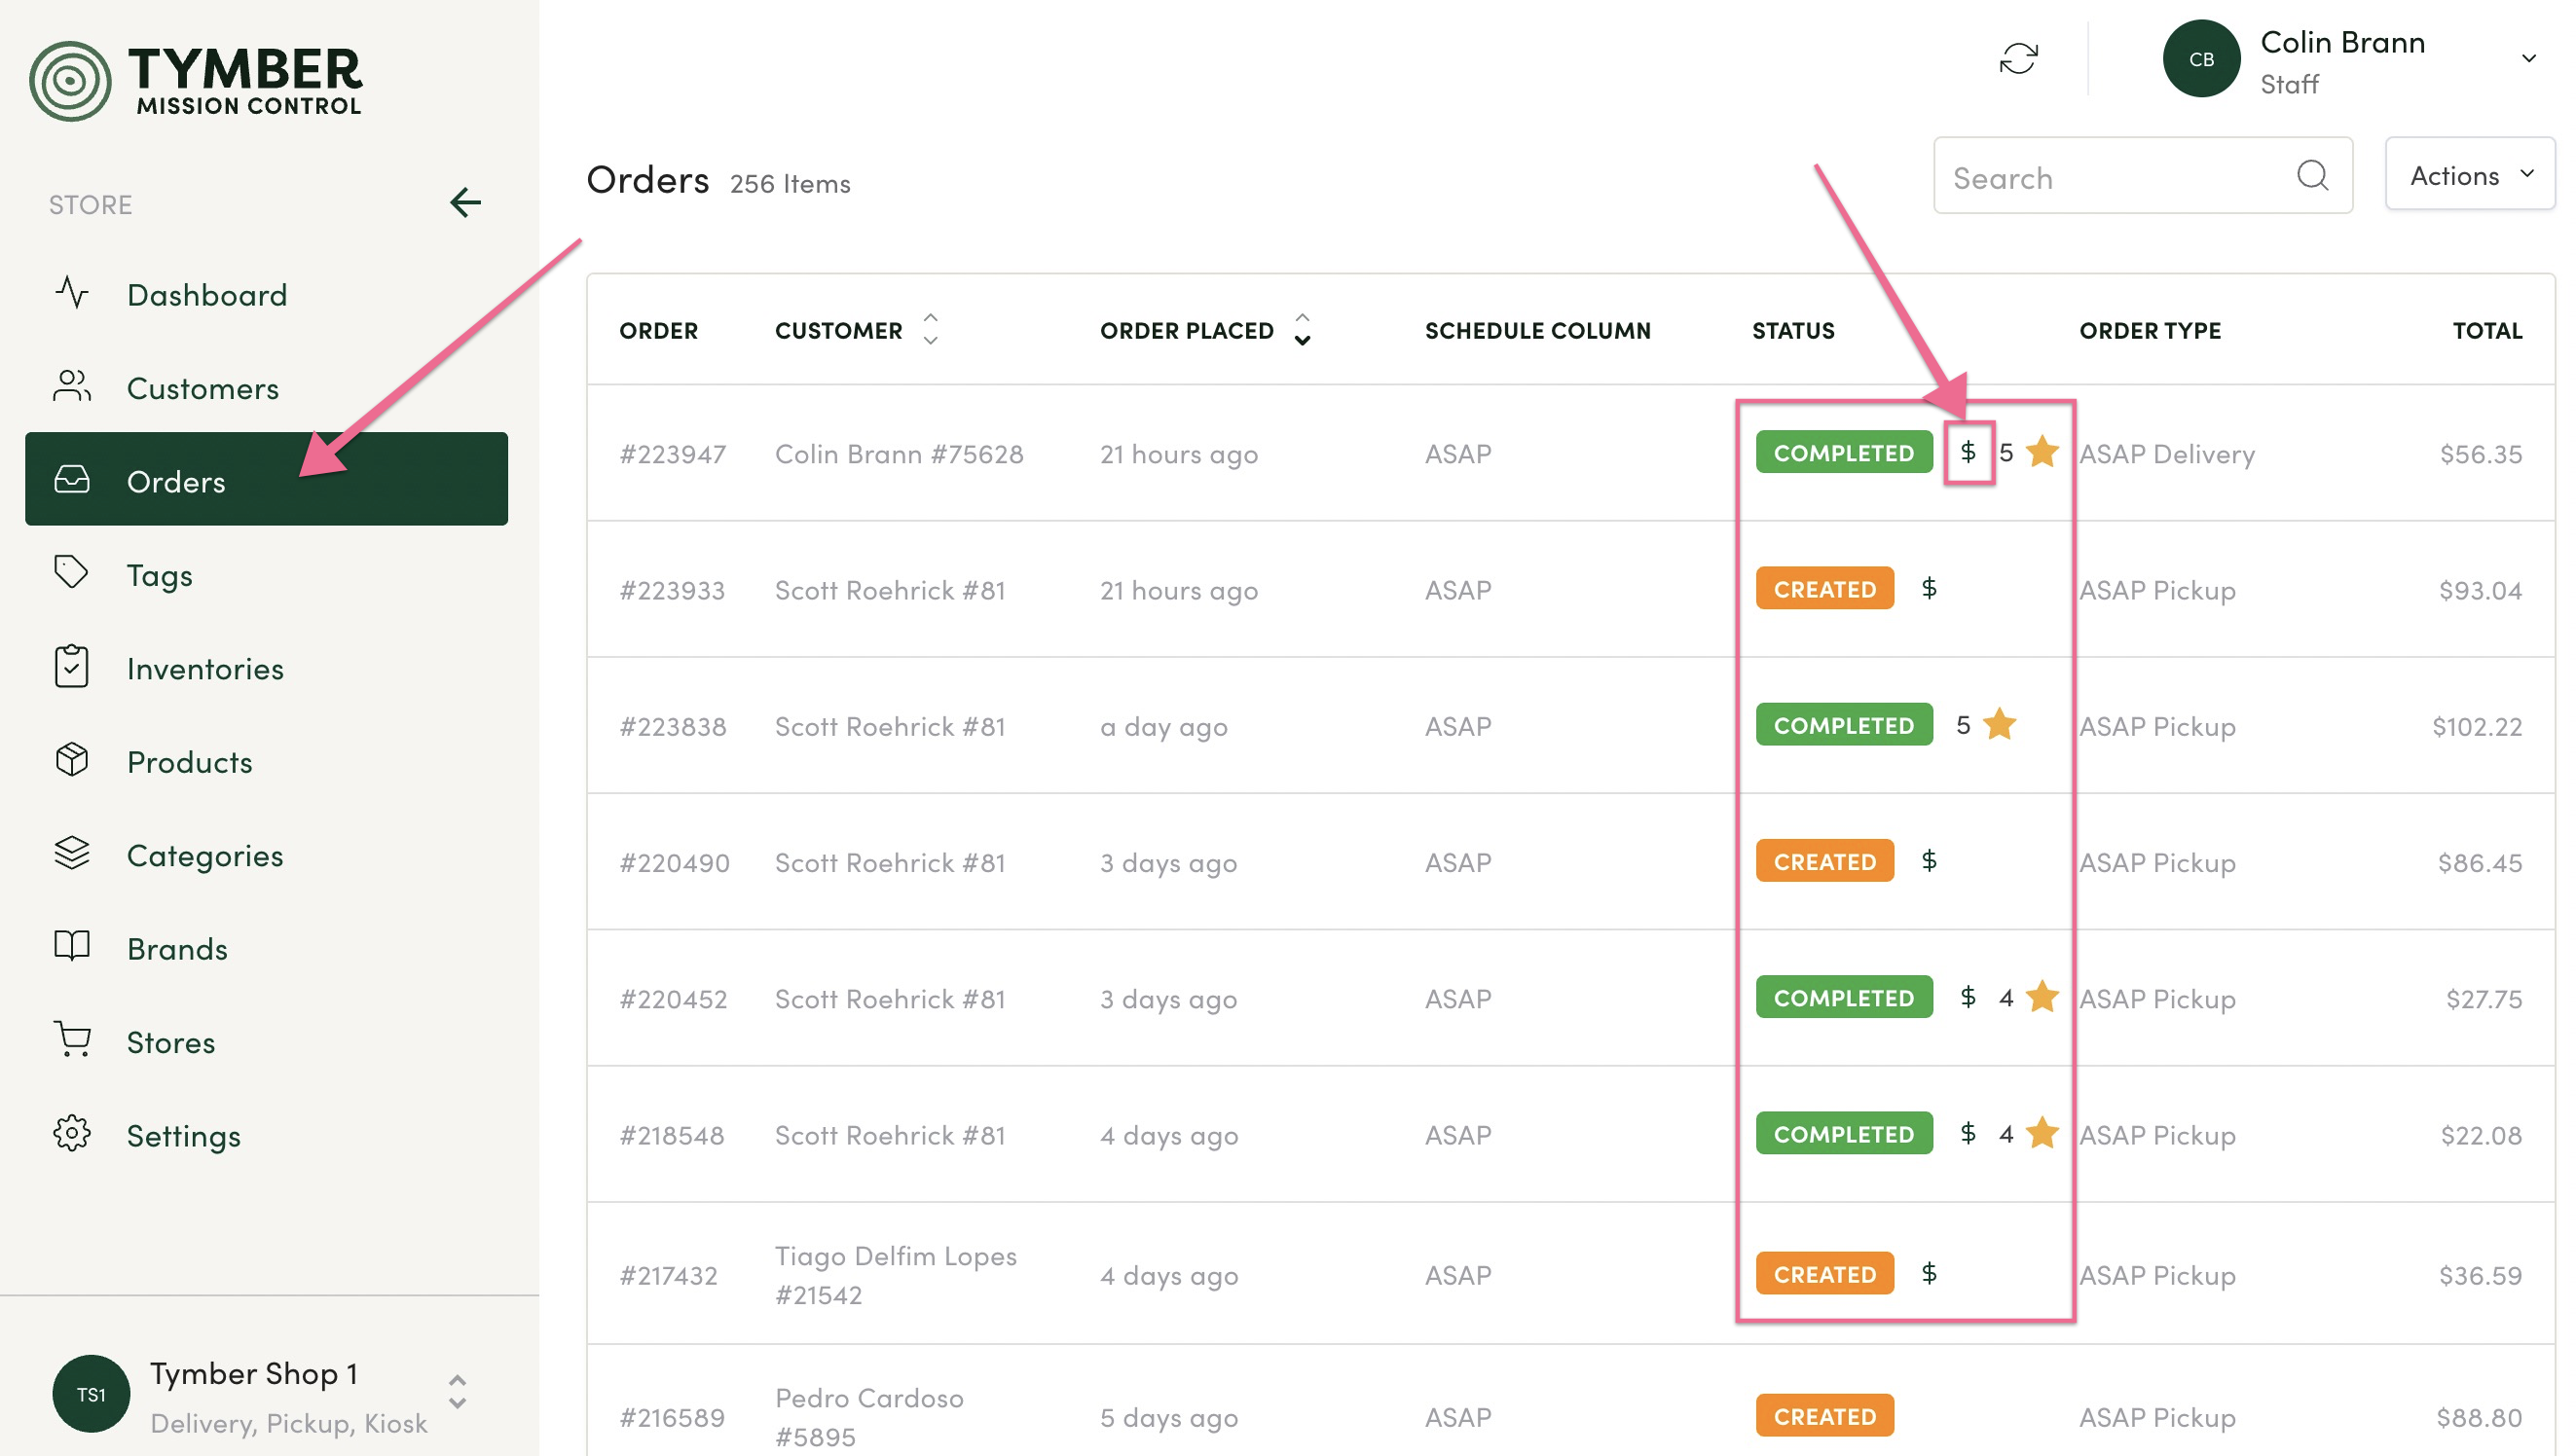Click the star rating on order #220452
Screen dimensions: 2576x1456
2043,997
